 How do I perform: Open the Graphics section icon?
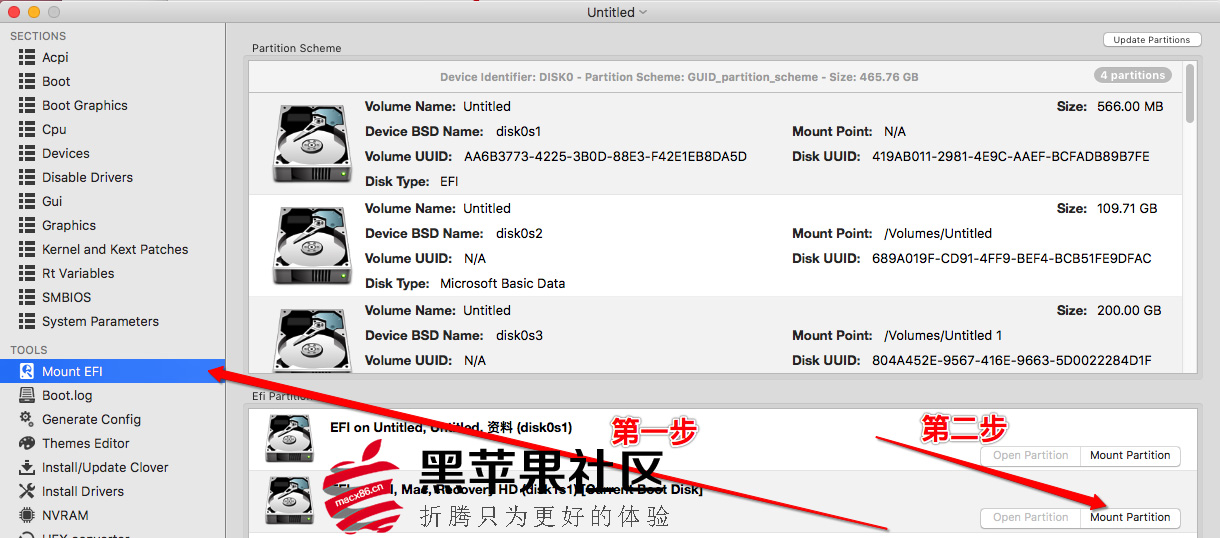(27, 225)
